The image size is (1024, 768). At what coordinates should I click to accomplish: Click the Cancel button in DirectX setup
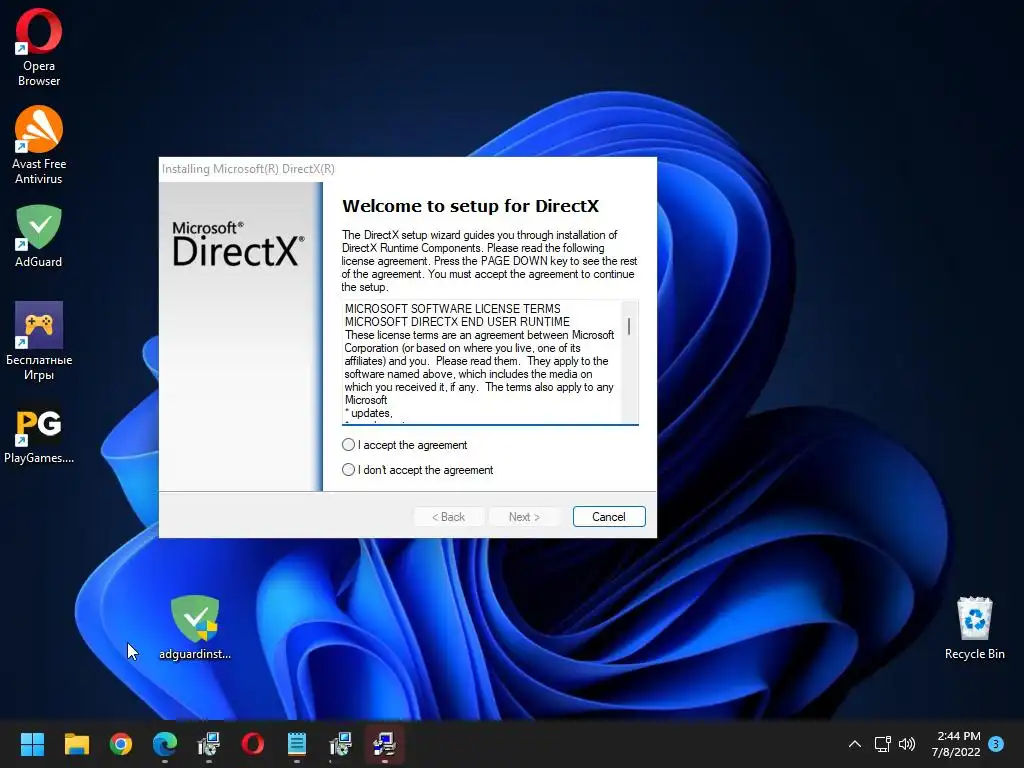[x=609, y=517]
